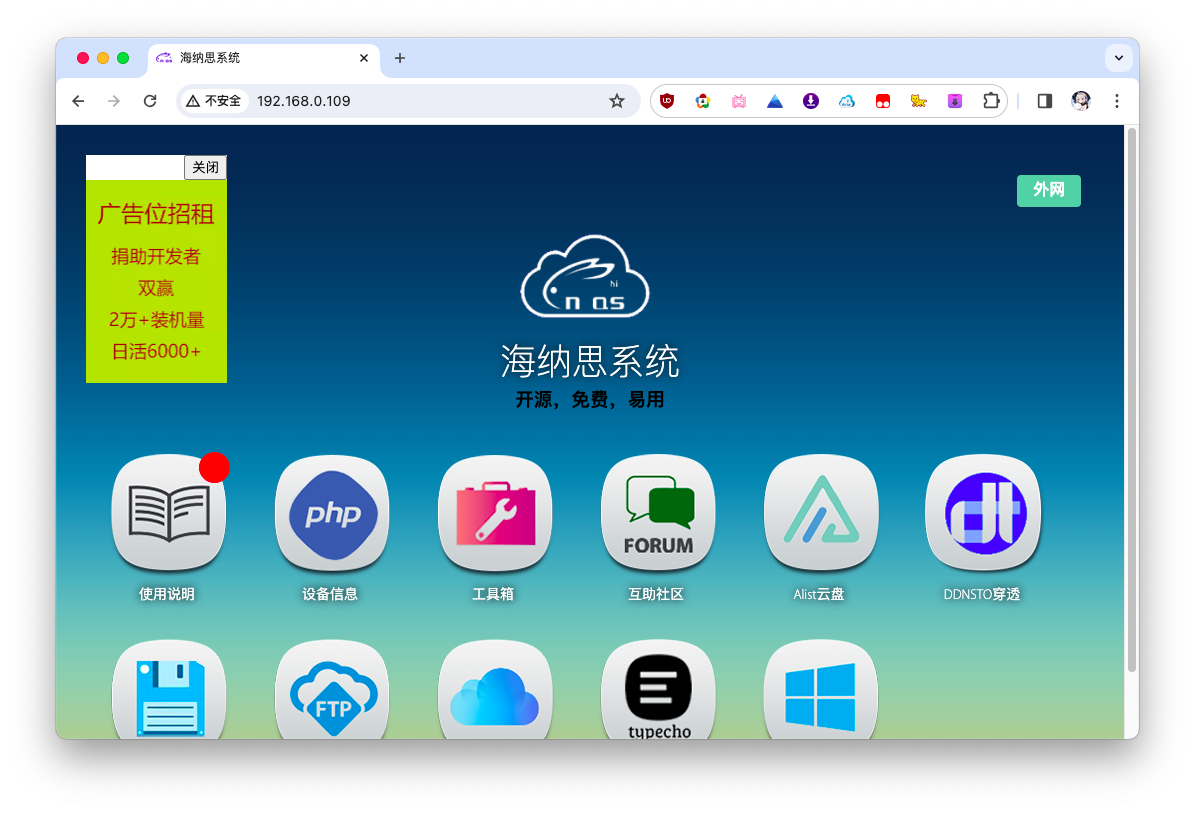Viewport: 1195px width, 813px height.
Task: Open the Extensions puzzle menu
Action: coord(991,101)
